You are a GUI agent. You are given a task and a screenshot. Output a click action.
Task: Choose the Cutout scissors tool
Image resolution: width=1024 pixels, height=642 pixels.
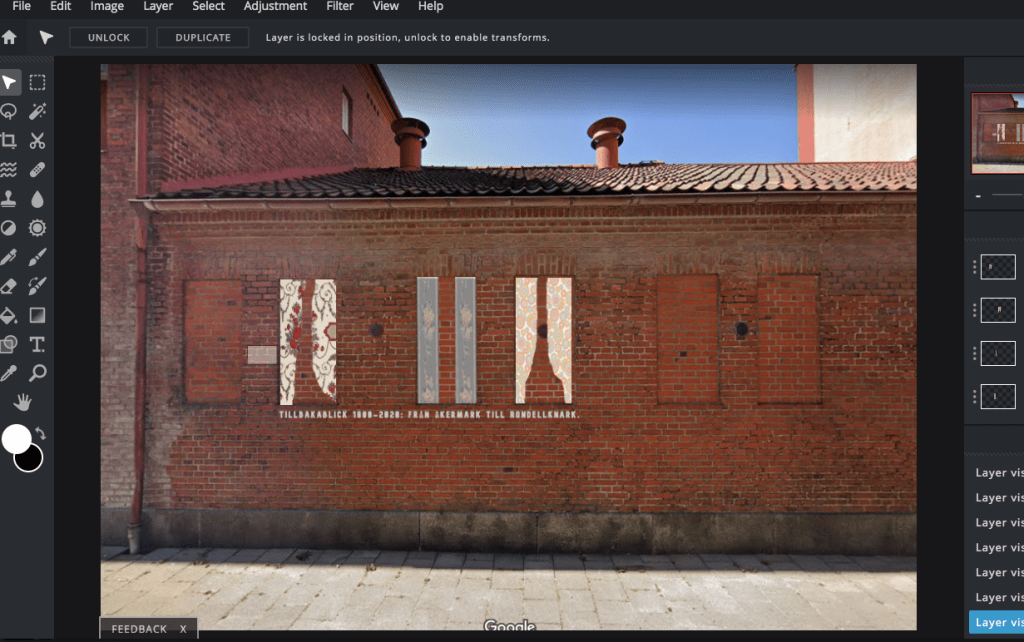[x=37, y=141]
